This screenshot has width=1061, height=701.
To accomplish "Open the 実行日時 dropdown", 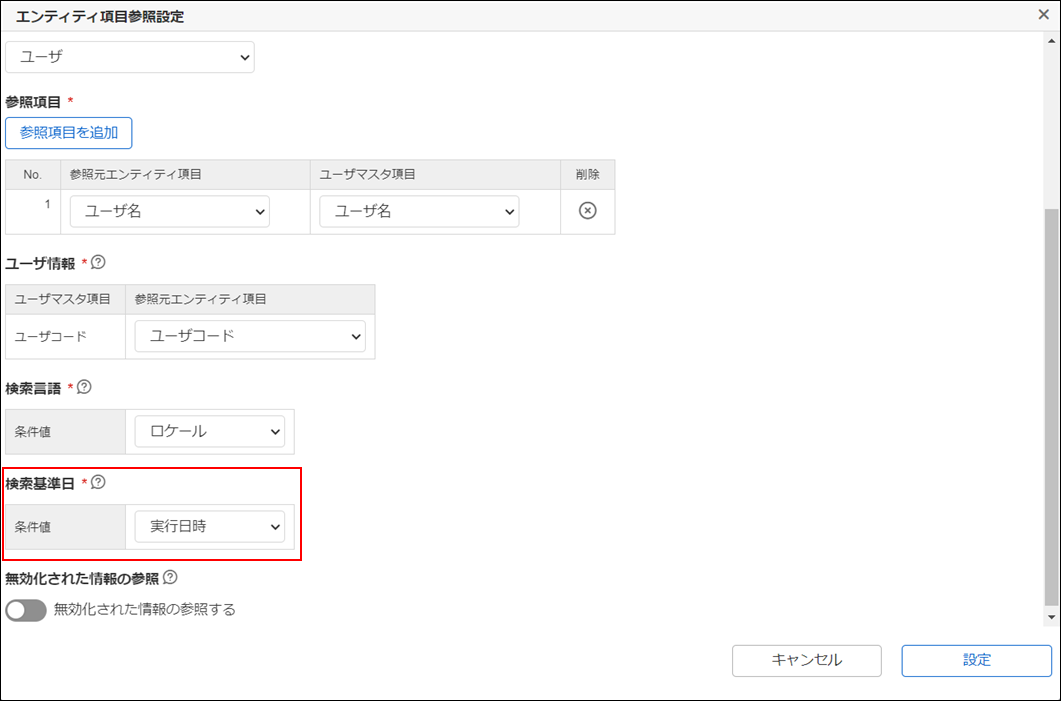I will point(210,526).
